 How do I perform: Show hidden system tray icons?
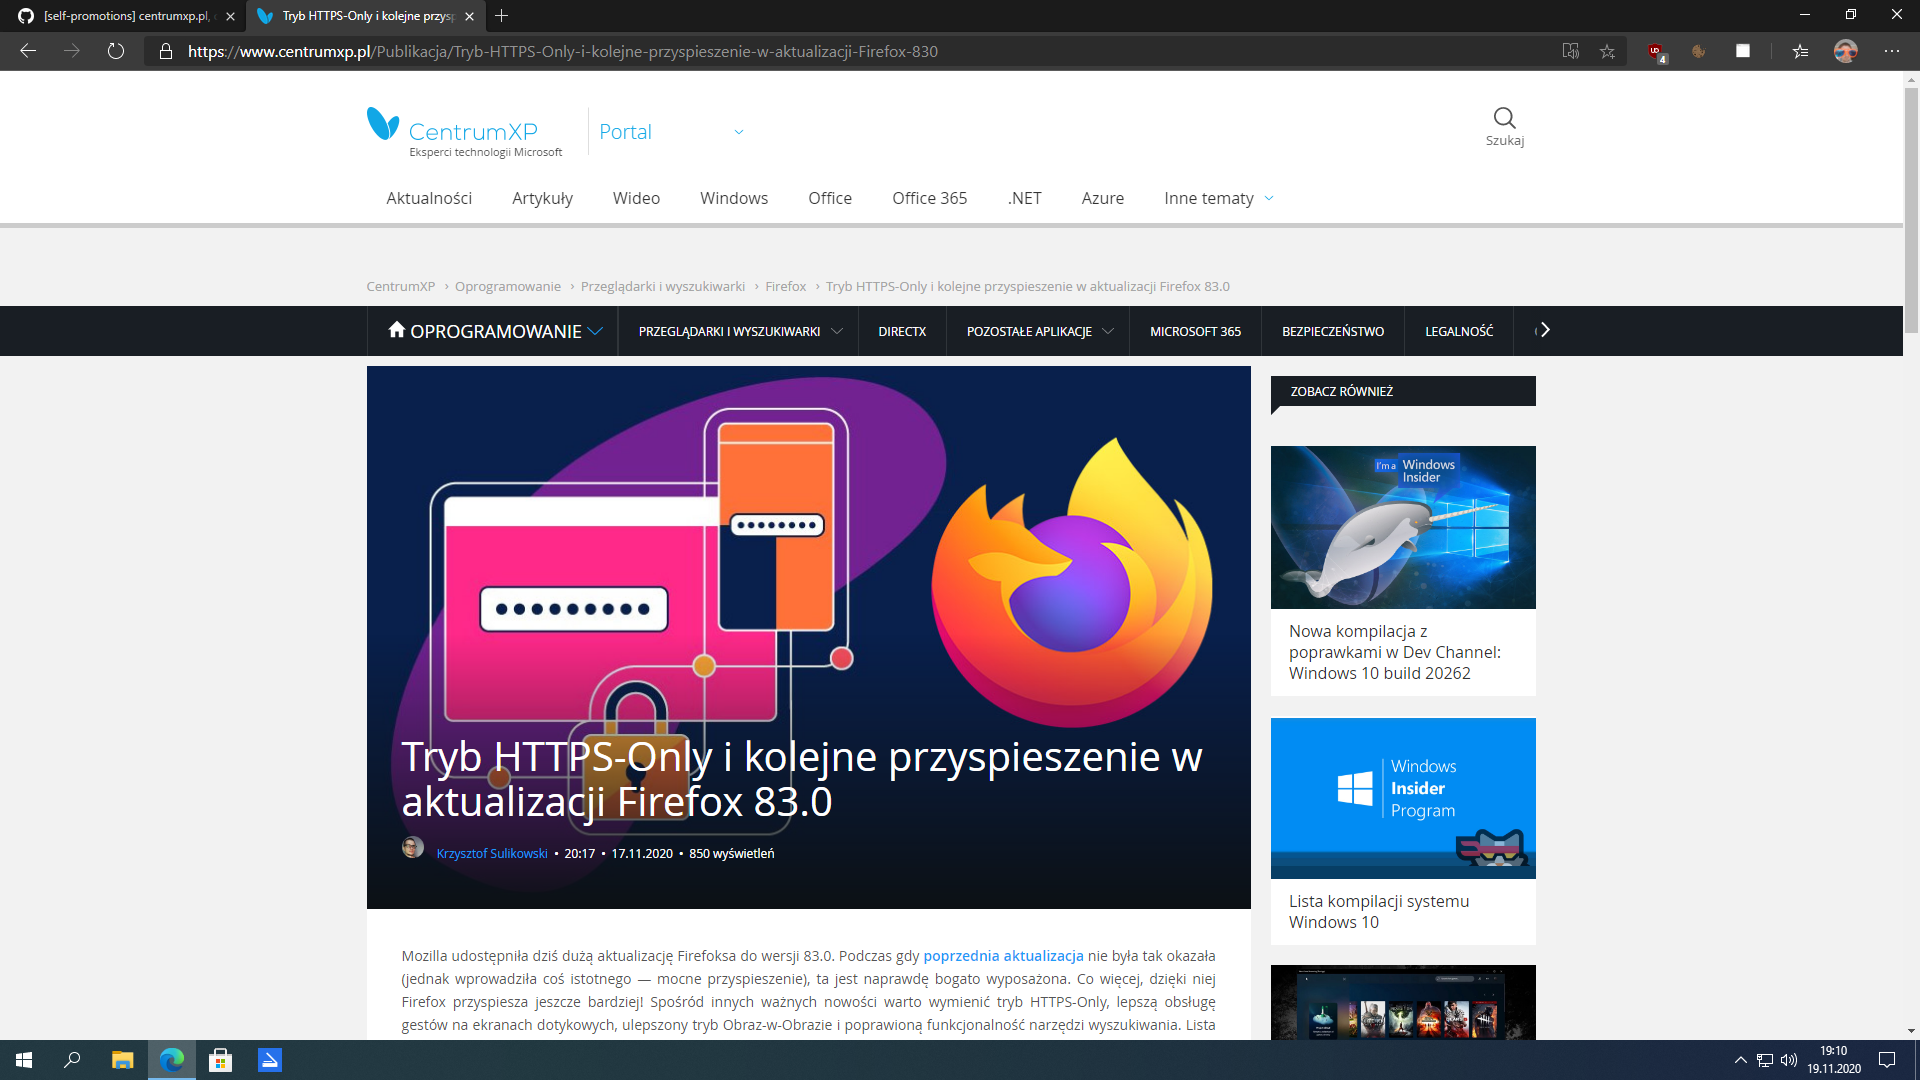click(x=1741, y=1060)
